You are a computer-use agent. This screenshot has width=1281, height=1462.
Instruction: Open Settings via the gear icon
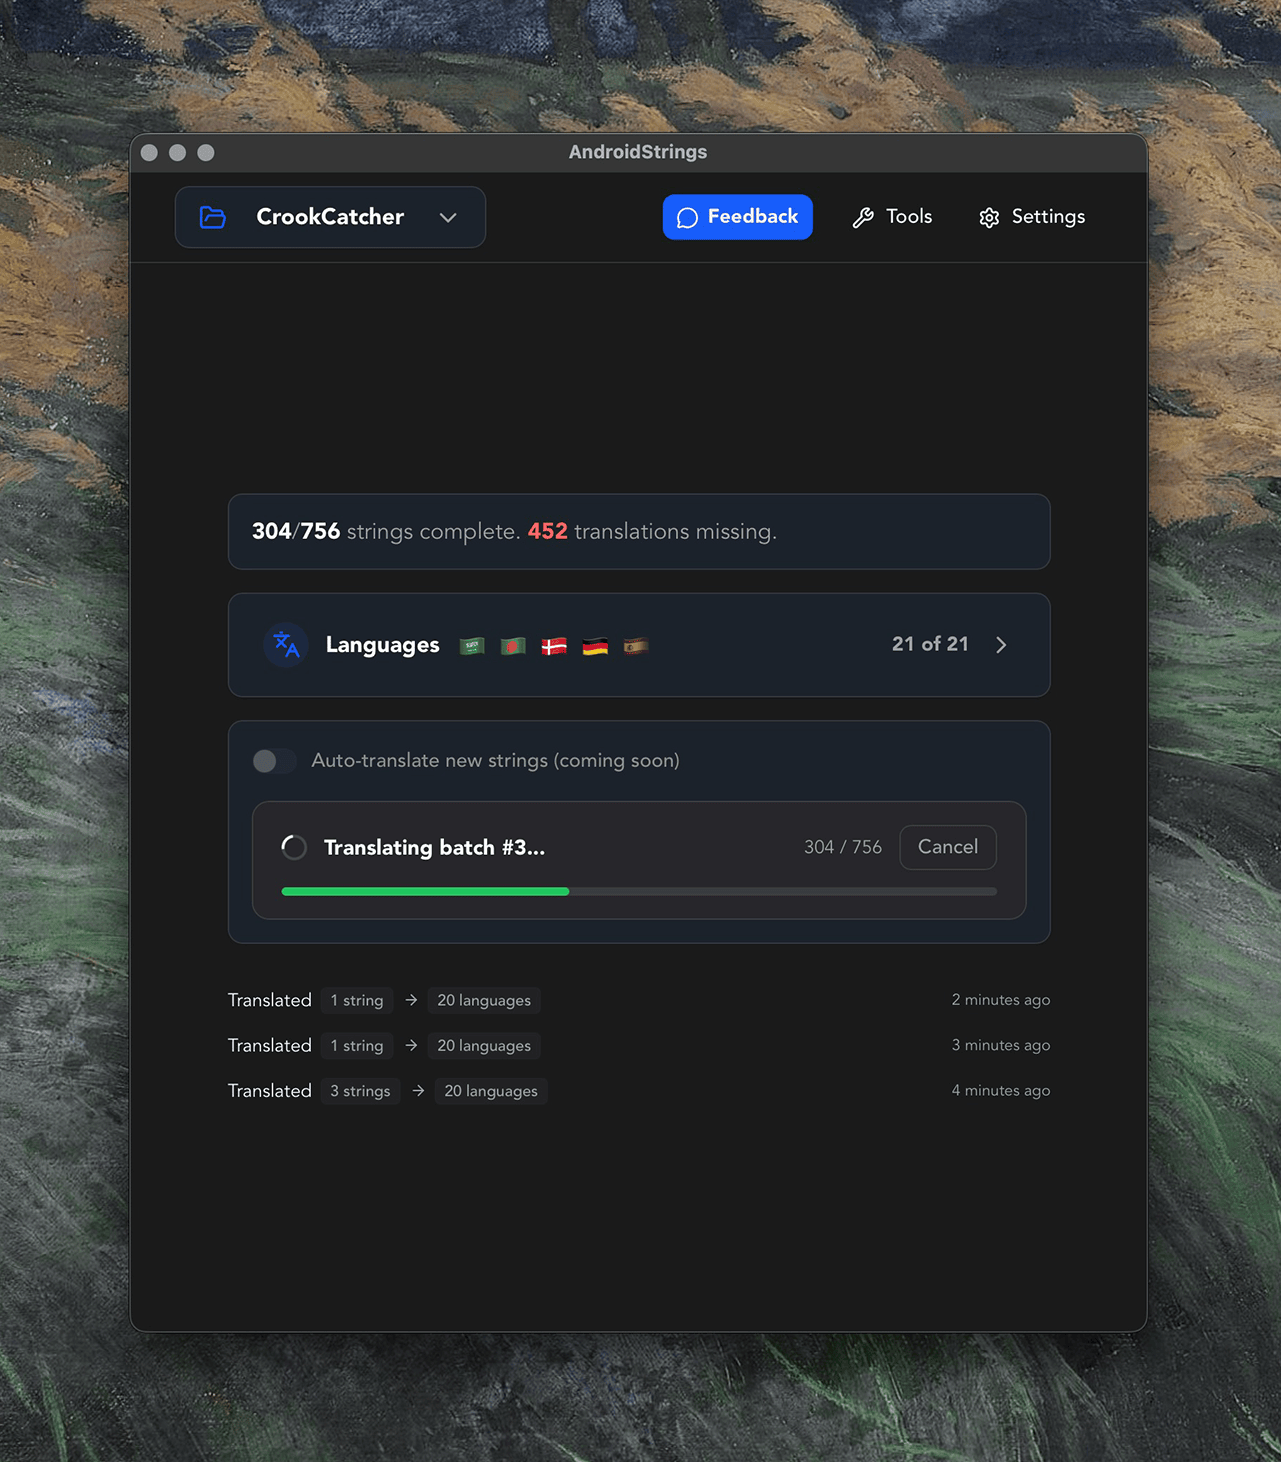pyautogui.click(x=989, y=217)
